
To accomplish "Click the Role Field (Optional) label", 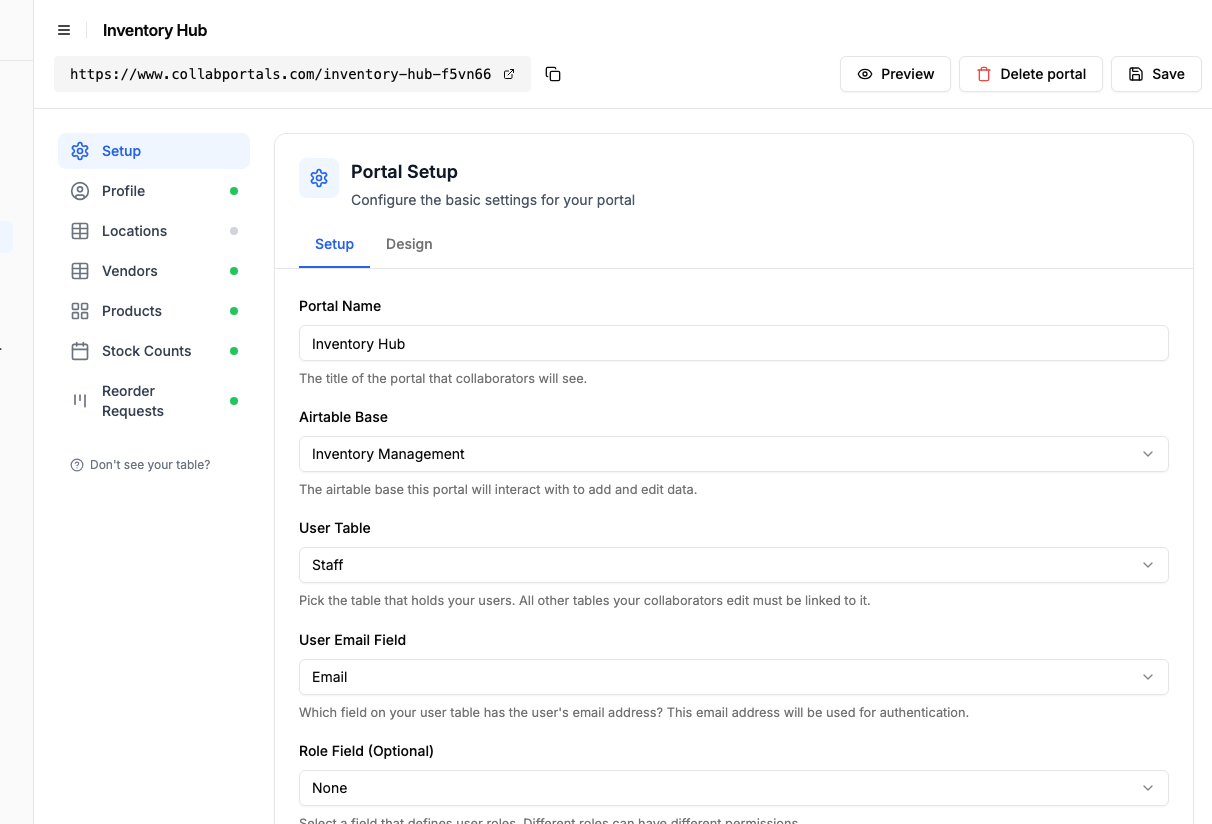I will pos(368,751).
